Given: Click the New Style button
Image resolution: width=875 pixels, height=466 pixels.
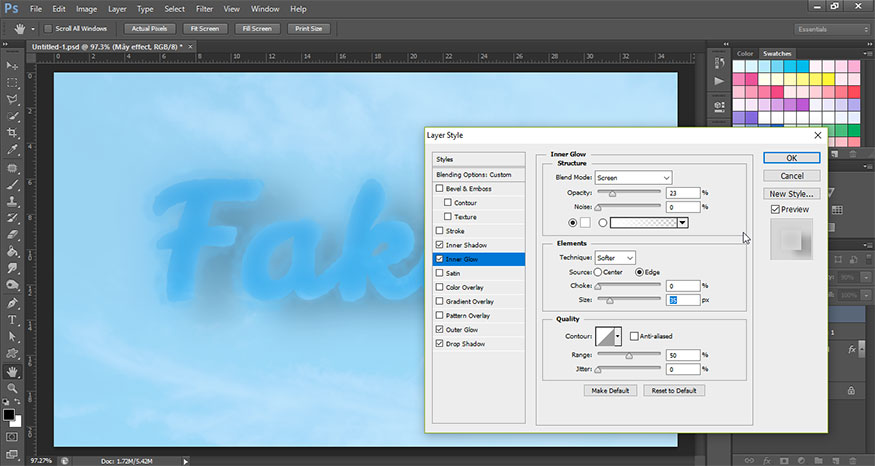Looking at the screenshot, I should coord(791,194).
